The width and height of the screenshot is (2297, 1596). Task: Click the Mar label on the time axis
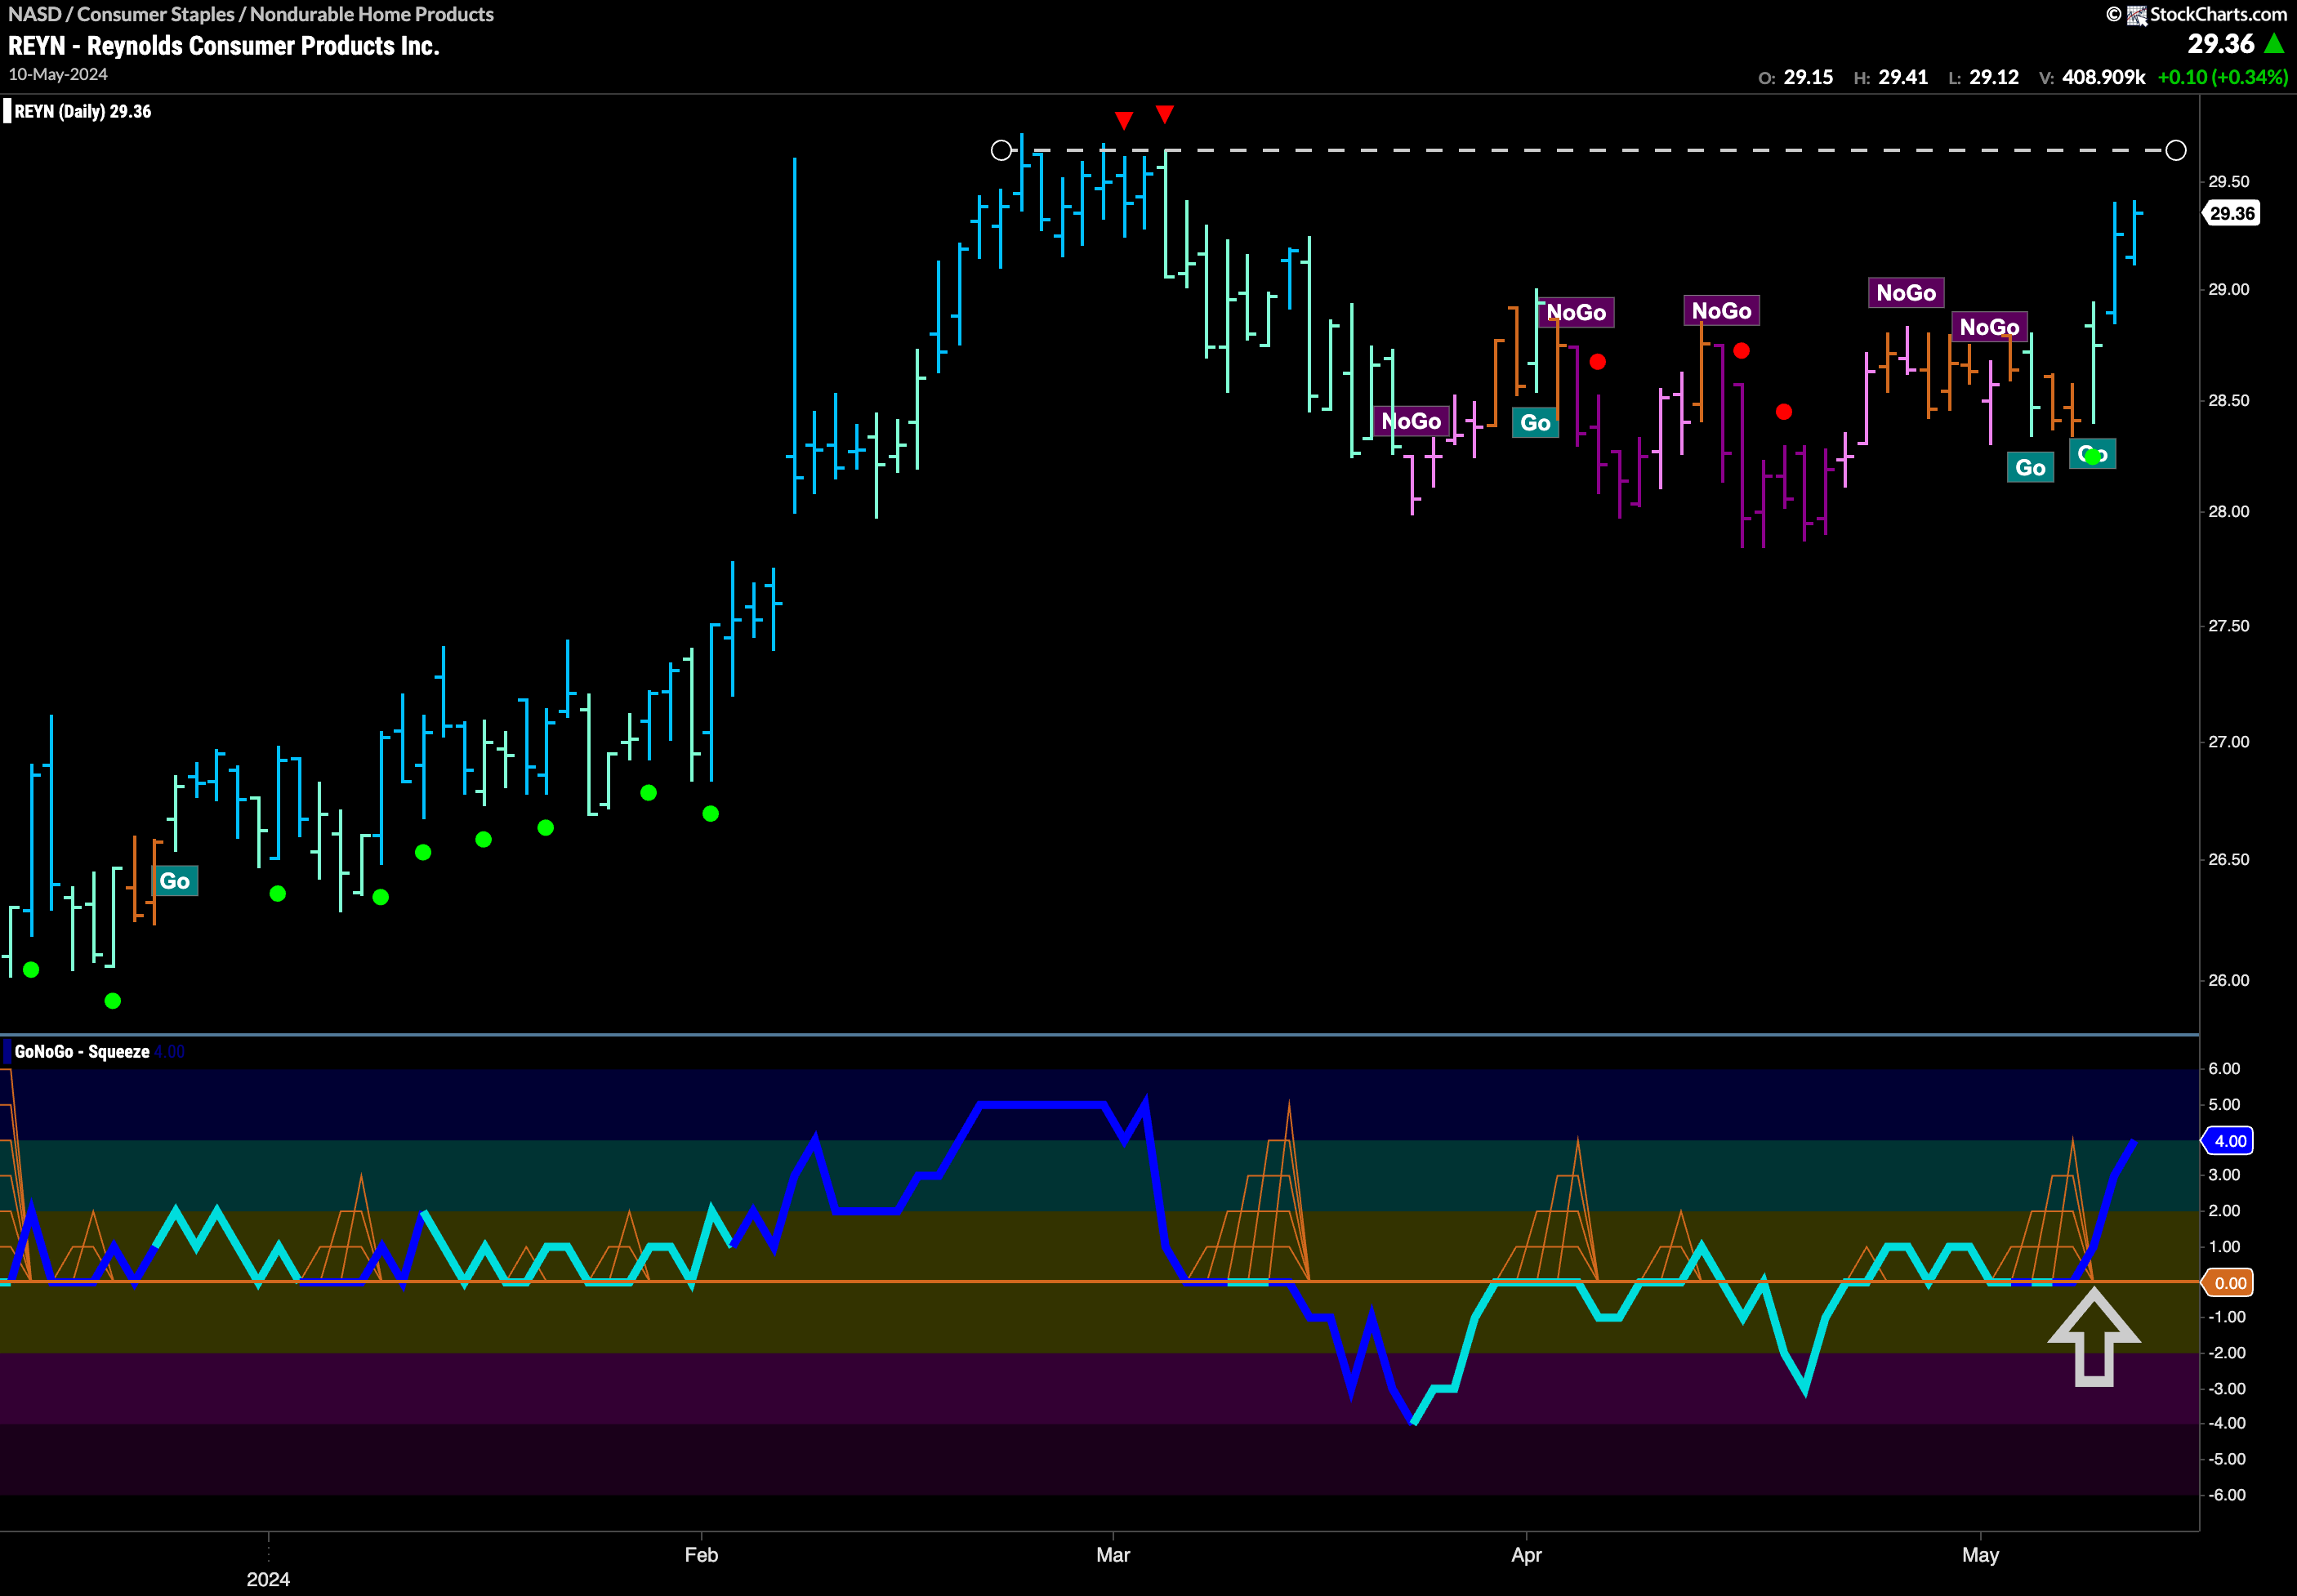[x=1113, y=1555]
